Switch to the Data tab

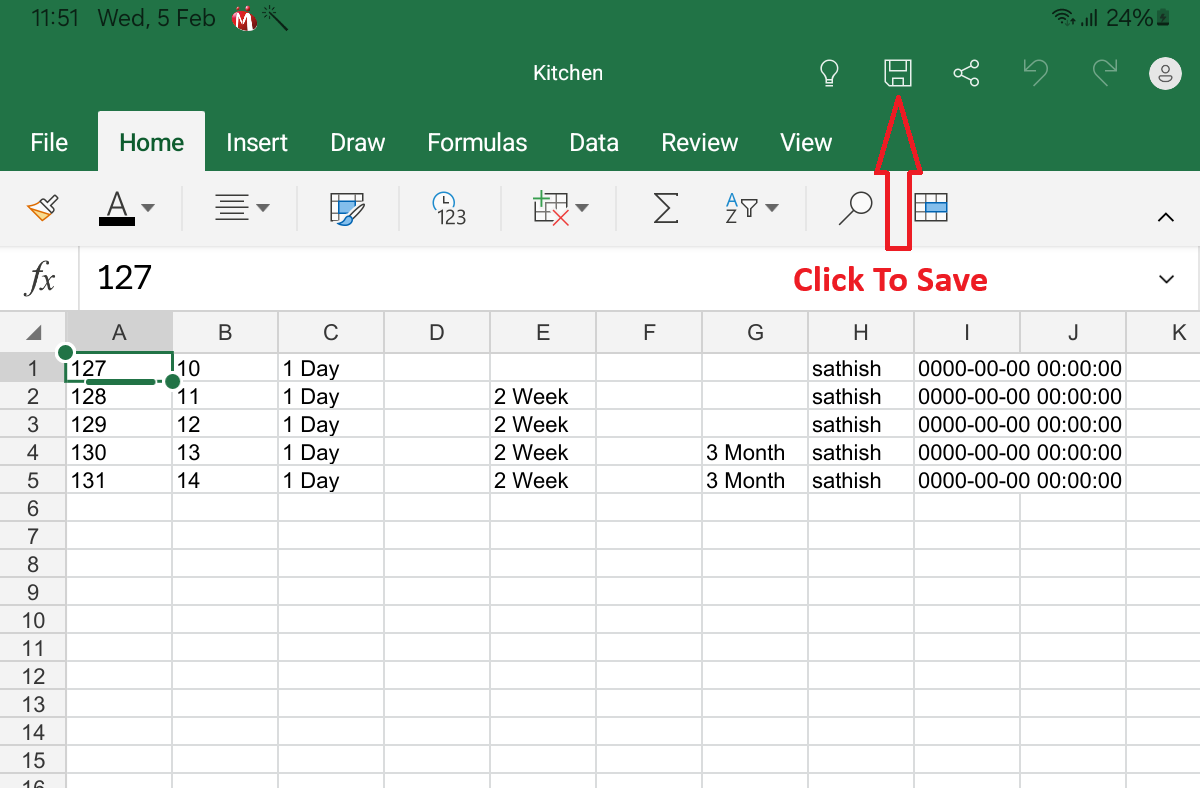594,143
